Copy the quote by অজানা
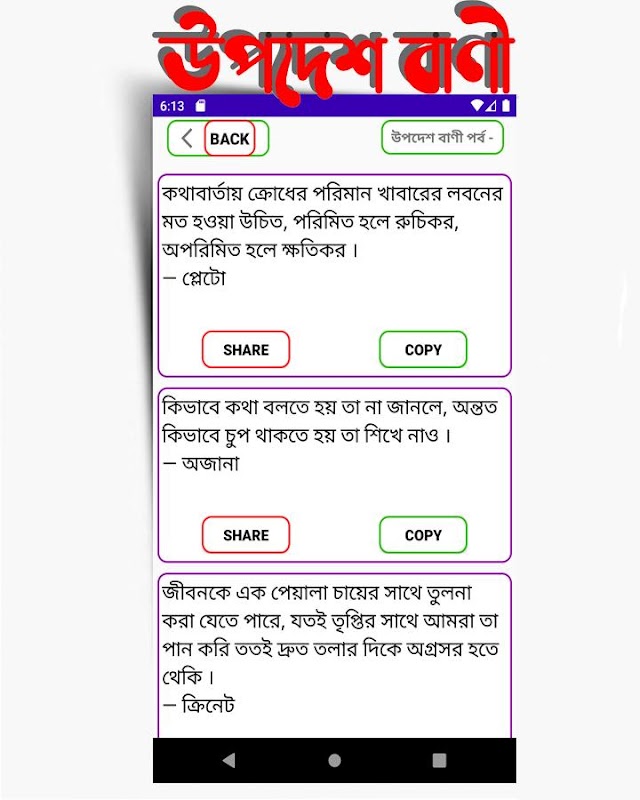Screen dimensions: 640x800 (x=423, y=535)
